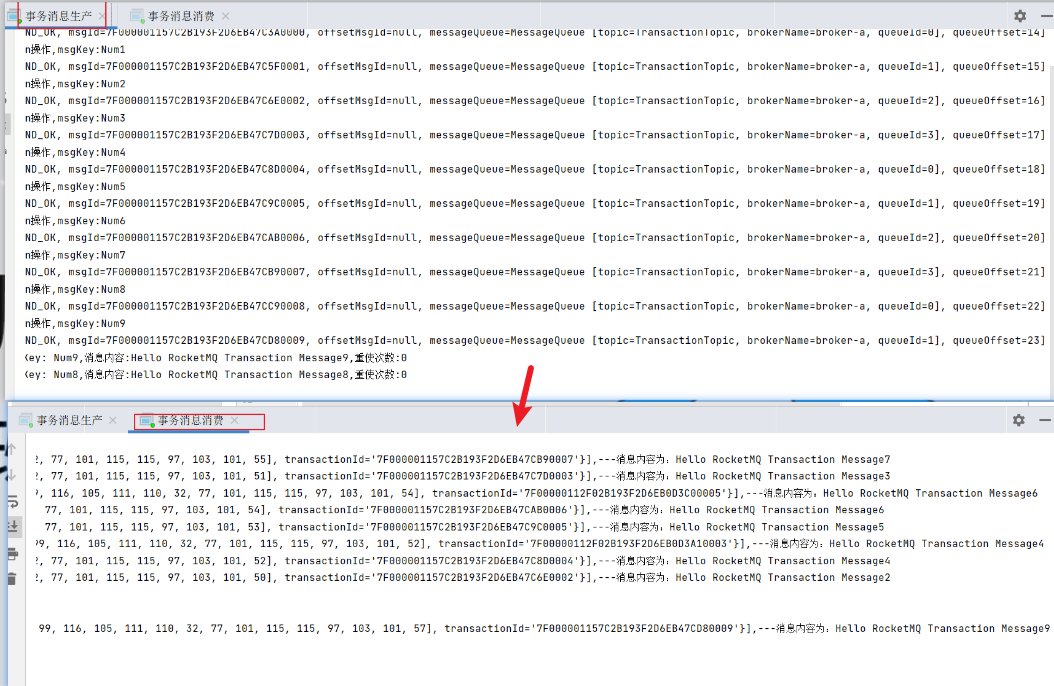This screenshot has width=1054, height=686.
Task: Select the 事务消息消费 tab in the top panel
Action: click(181, 16)
